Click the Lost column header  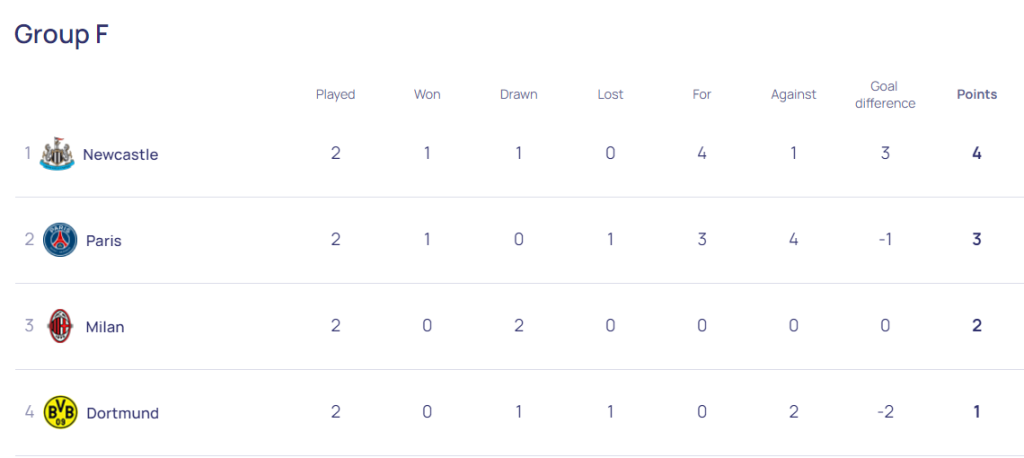click(x=611, y=95)
